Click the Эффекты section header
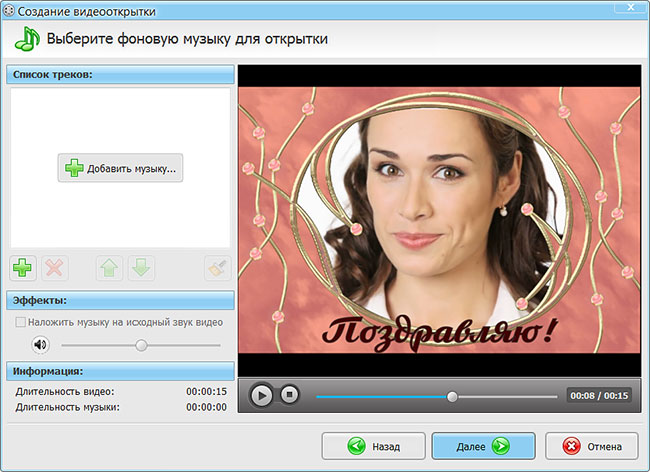 tap(120, 300)
